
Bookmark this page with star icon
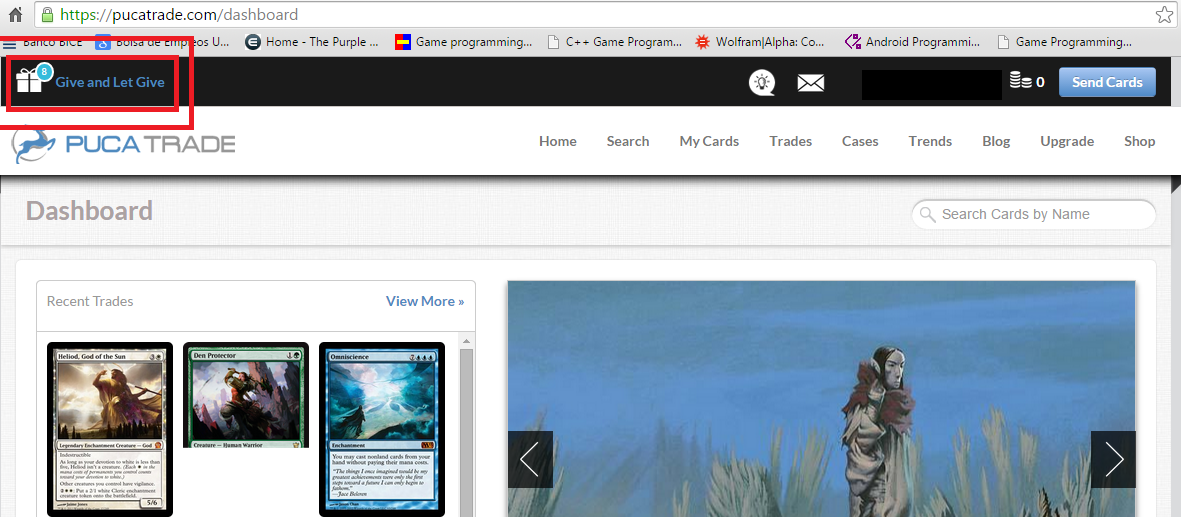pyautogui.click(x=1164, y=14)
